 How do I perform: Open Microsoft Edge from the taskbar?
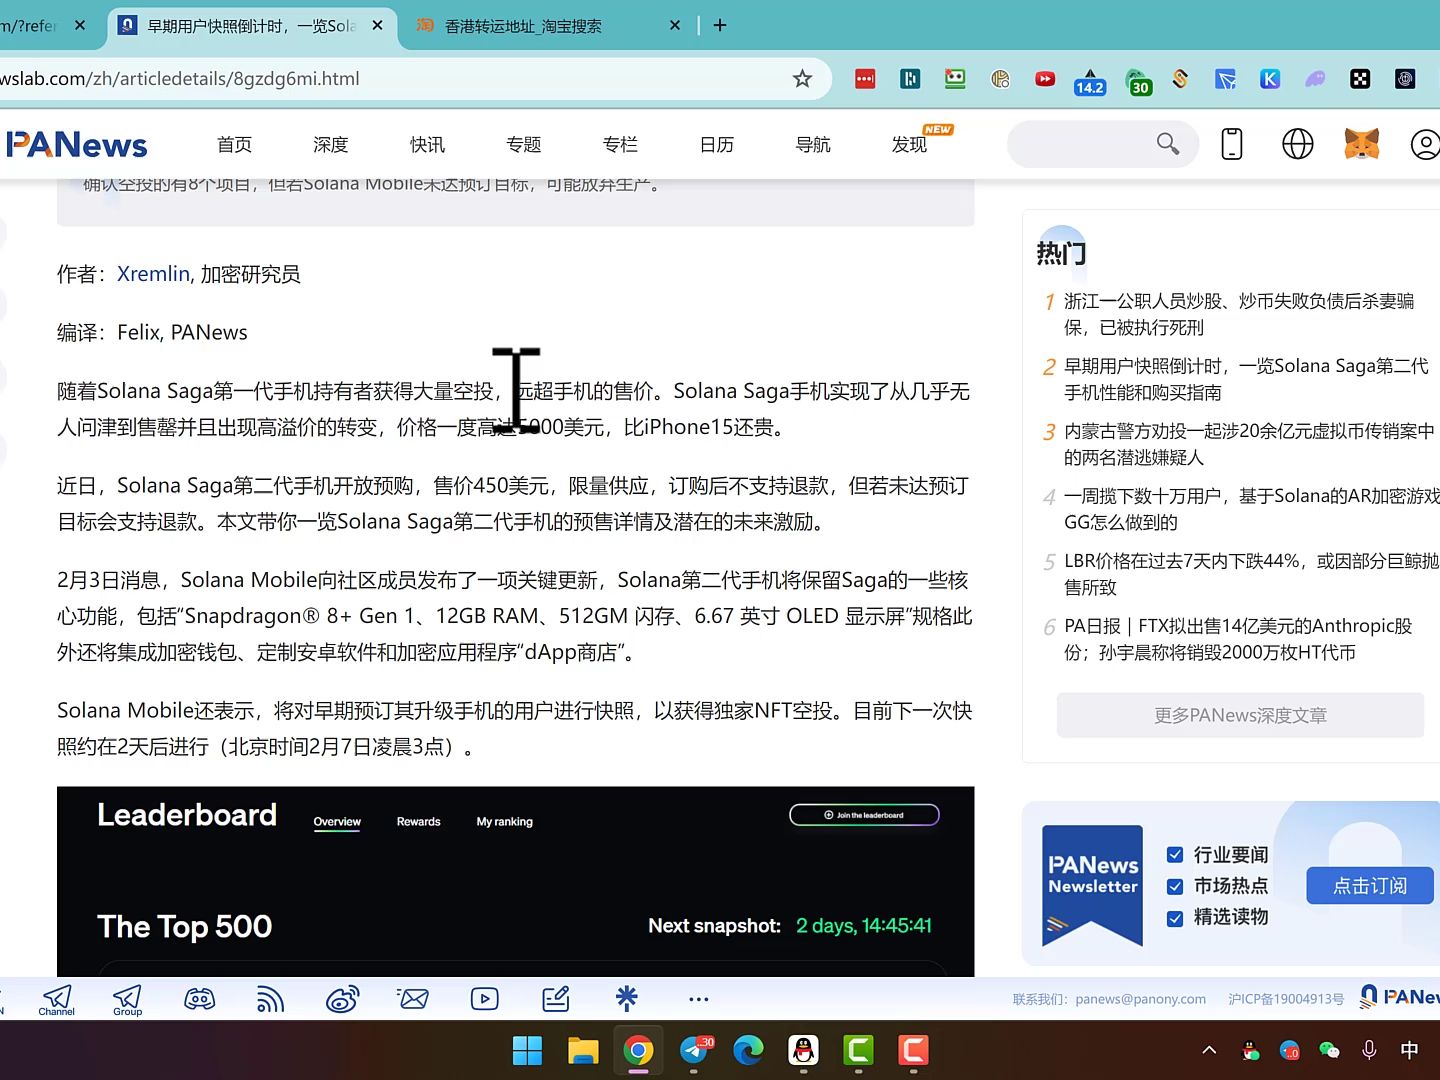(748, 1051)
